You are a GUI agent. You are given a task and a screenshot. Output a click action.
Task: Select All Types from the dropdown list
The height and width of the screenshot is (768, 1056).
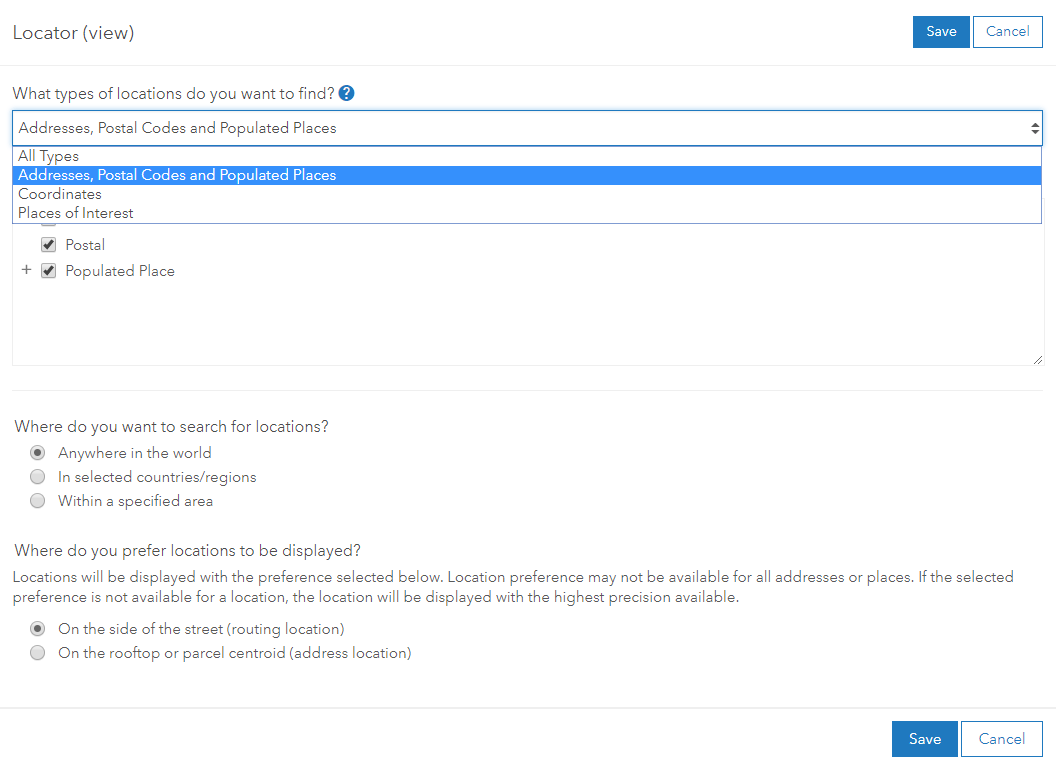(48, 156)
